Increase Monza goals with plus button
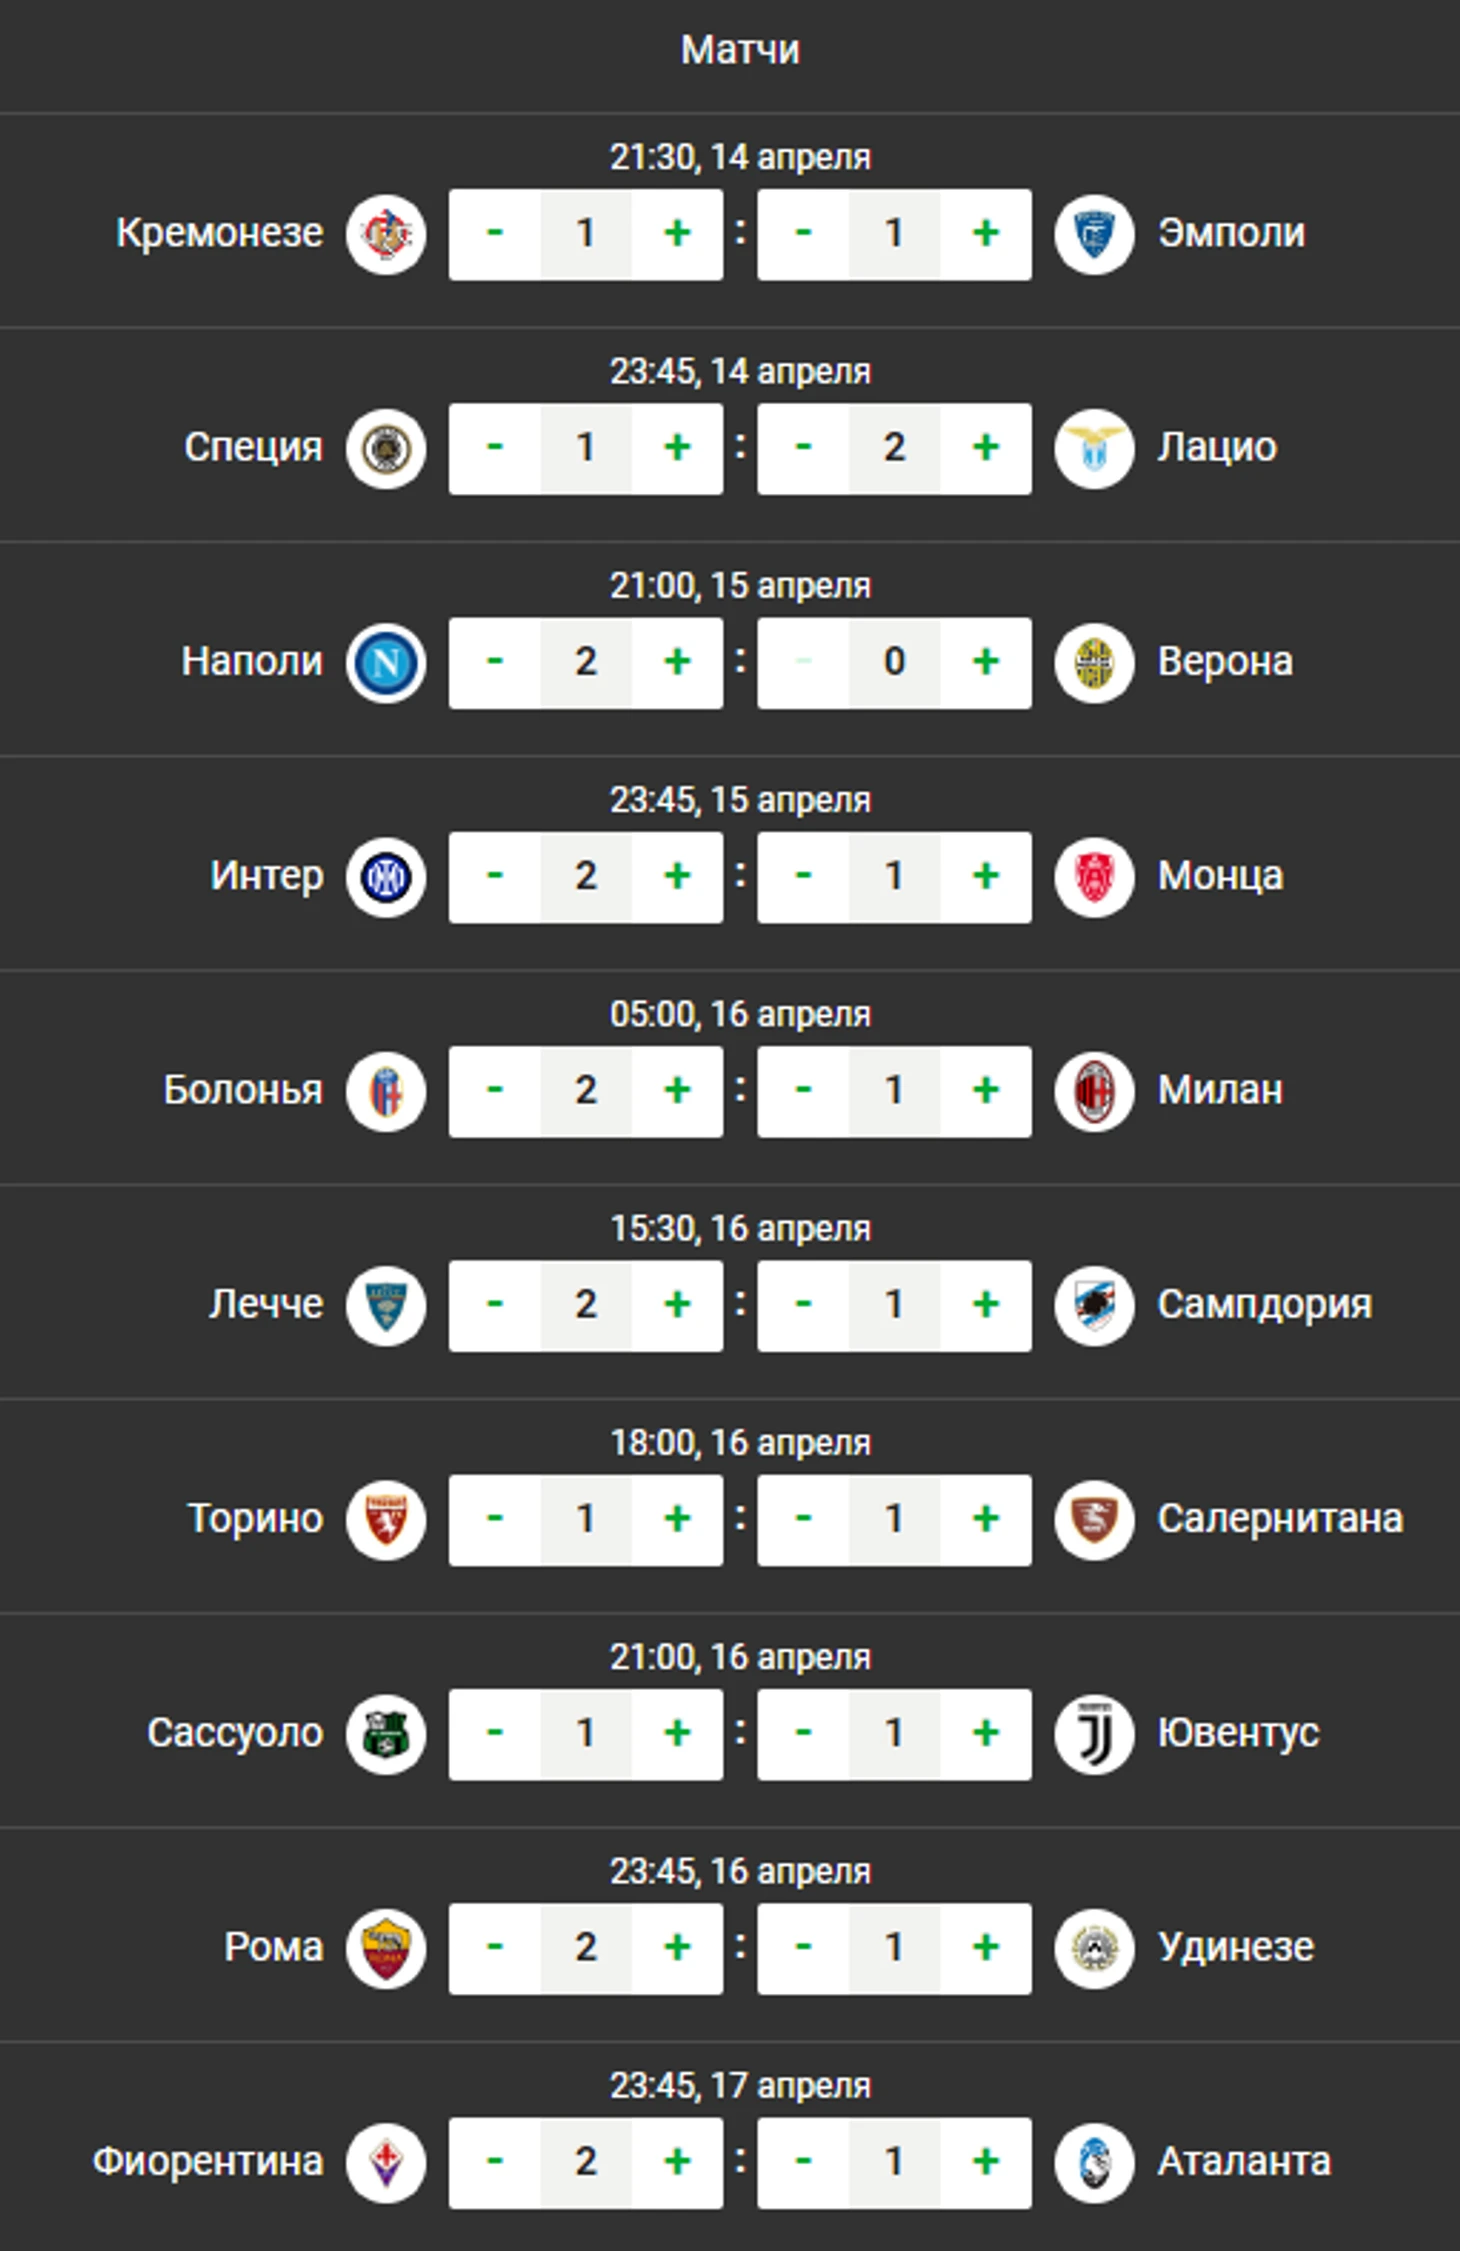This screenshot has width=1460, height=2251. coord(986,877)
